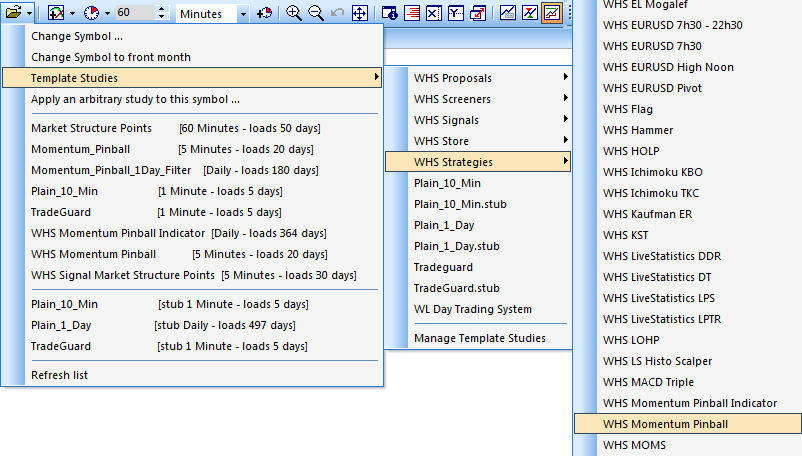The image size is (802, 456).
Task: Click the window info icon
Action: click(x=390, y=13)
